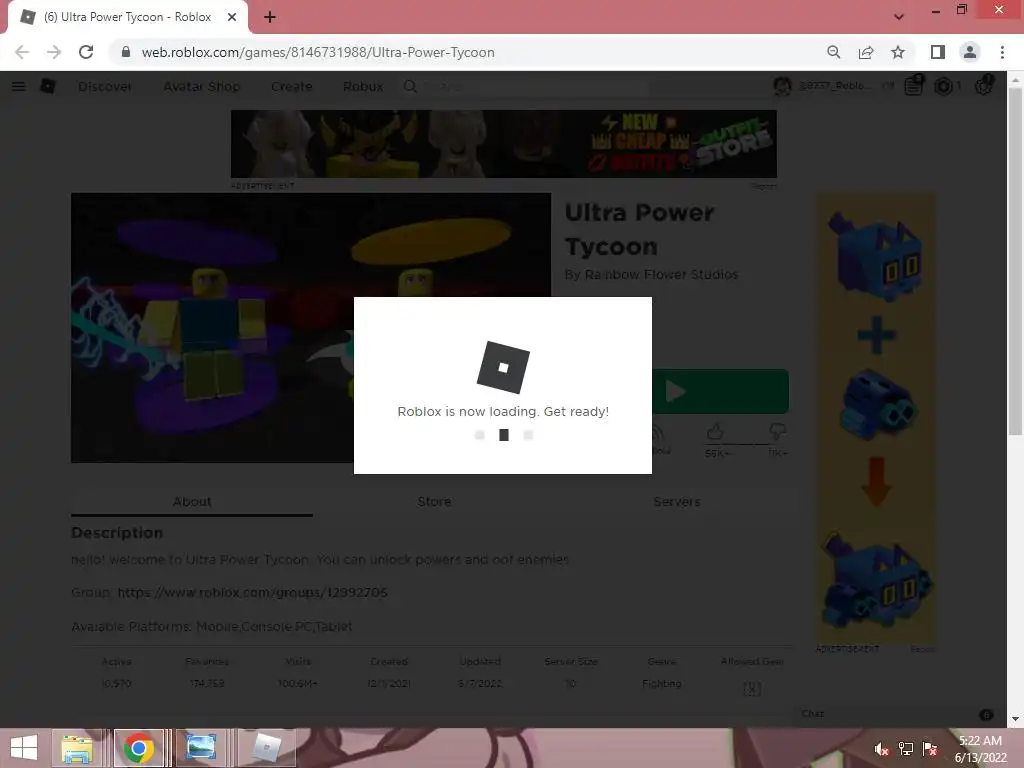Open the user avatar profile icon

[782, 86]
